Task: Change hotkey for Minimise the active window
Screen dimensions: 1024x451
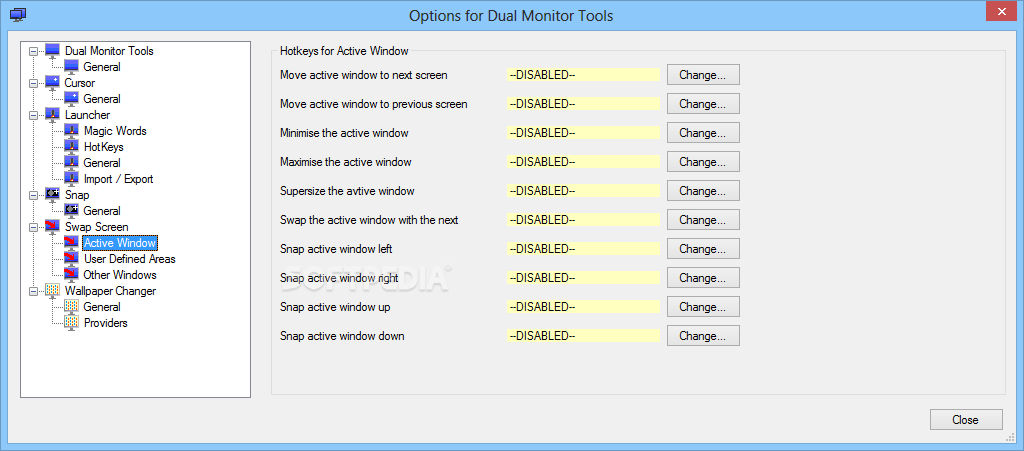Action: [x=703, y=132]
